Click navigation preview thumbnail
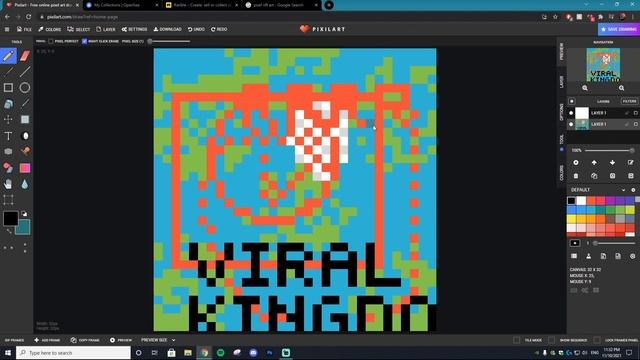Screen dimensions: 640x360 pyautogui.click(x=603, y=64)
